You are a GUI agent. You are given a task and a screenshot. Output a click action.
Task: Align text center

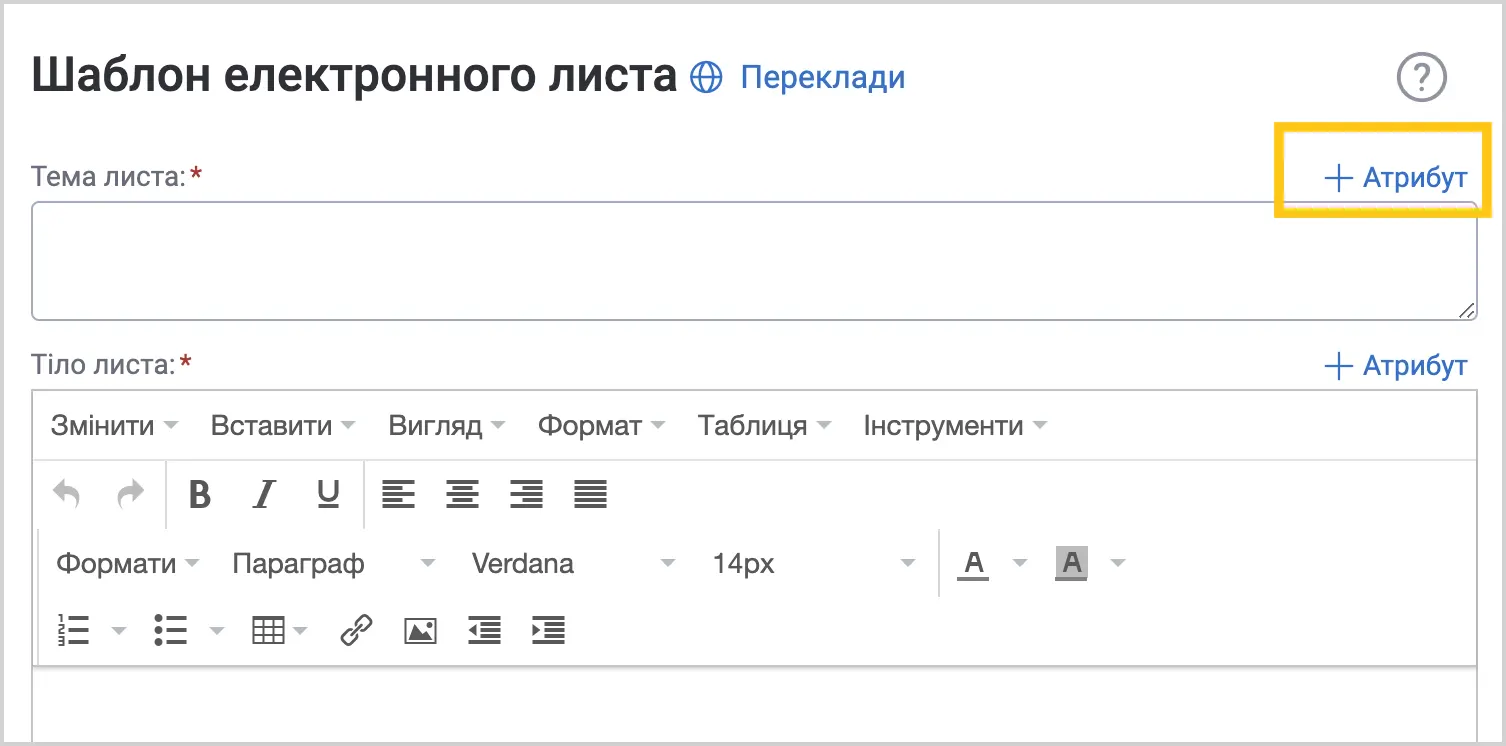pyautogui.click(x=462, y=494)
